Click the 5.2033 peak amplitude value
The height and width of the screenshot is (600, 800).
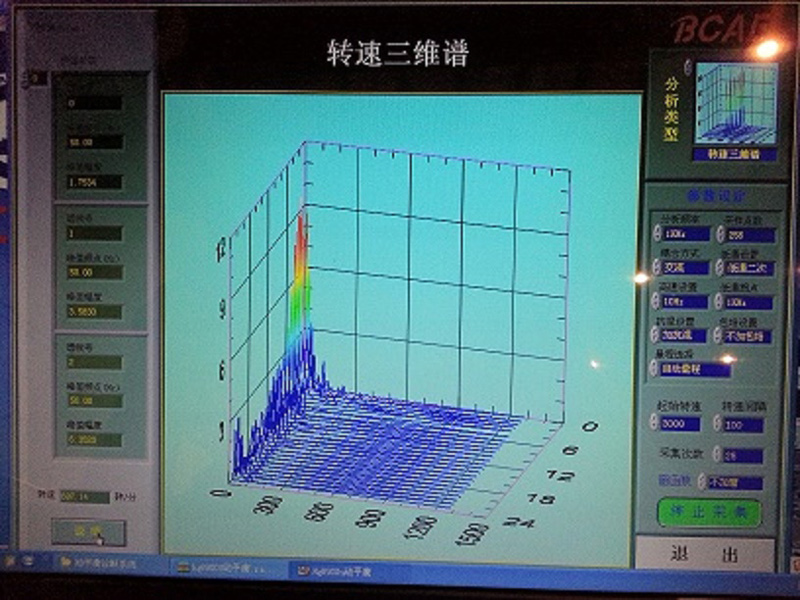coord(94,440)
